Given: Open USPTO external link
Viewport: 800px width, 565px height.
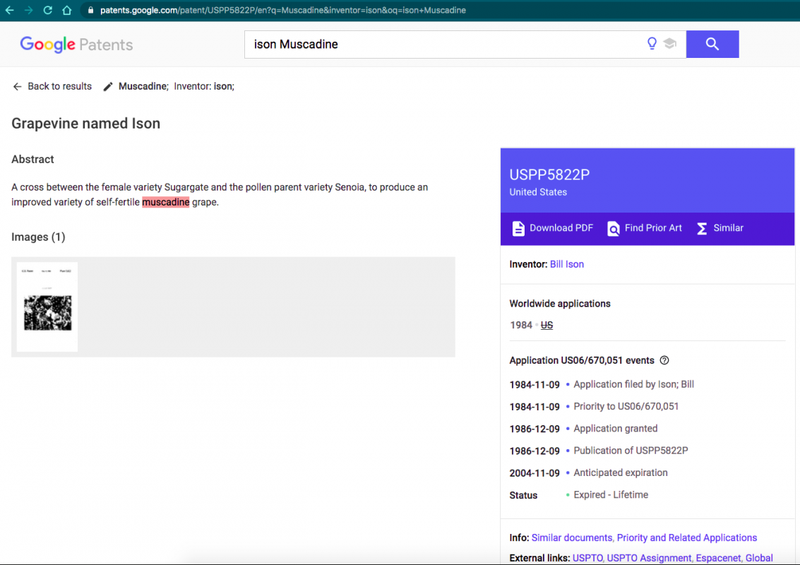Looking at the screenshot, I should 587,558.
